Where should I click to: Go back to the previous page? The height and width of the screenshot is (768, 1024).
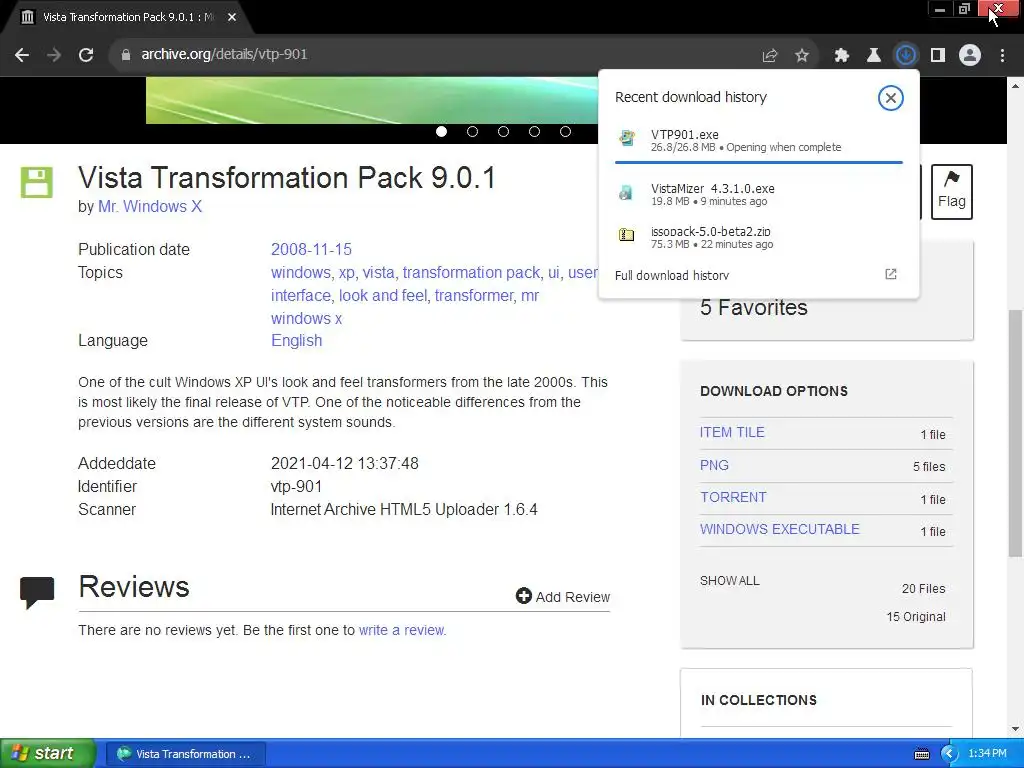(22, 55)
